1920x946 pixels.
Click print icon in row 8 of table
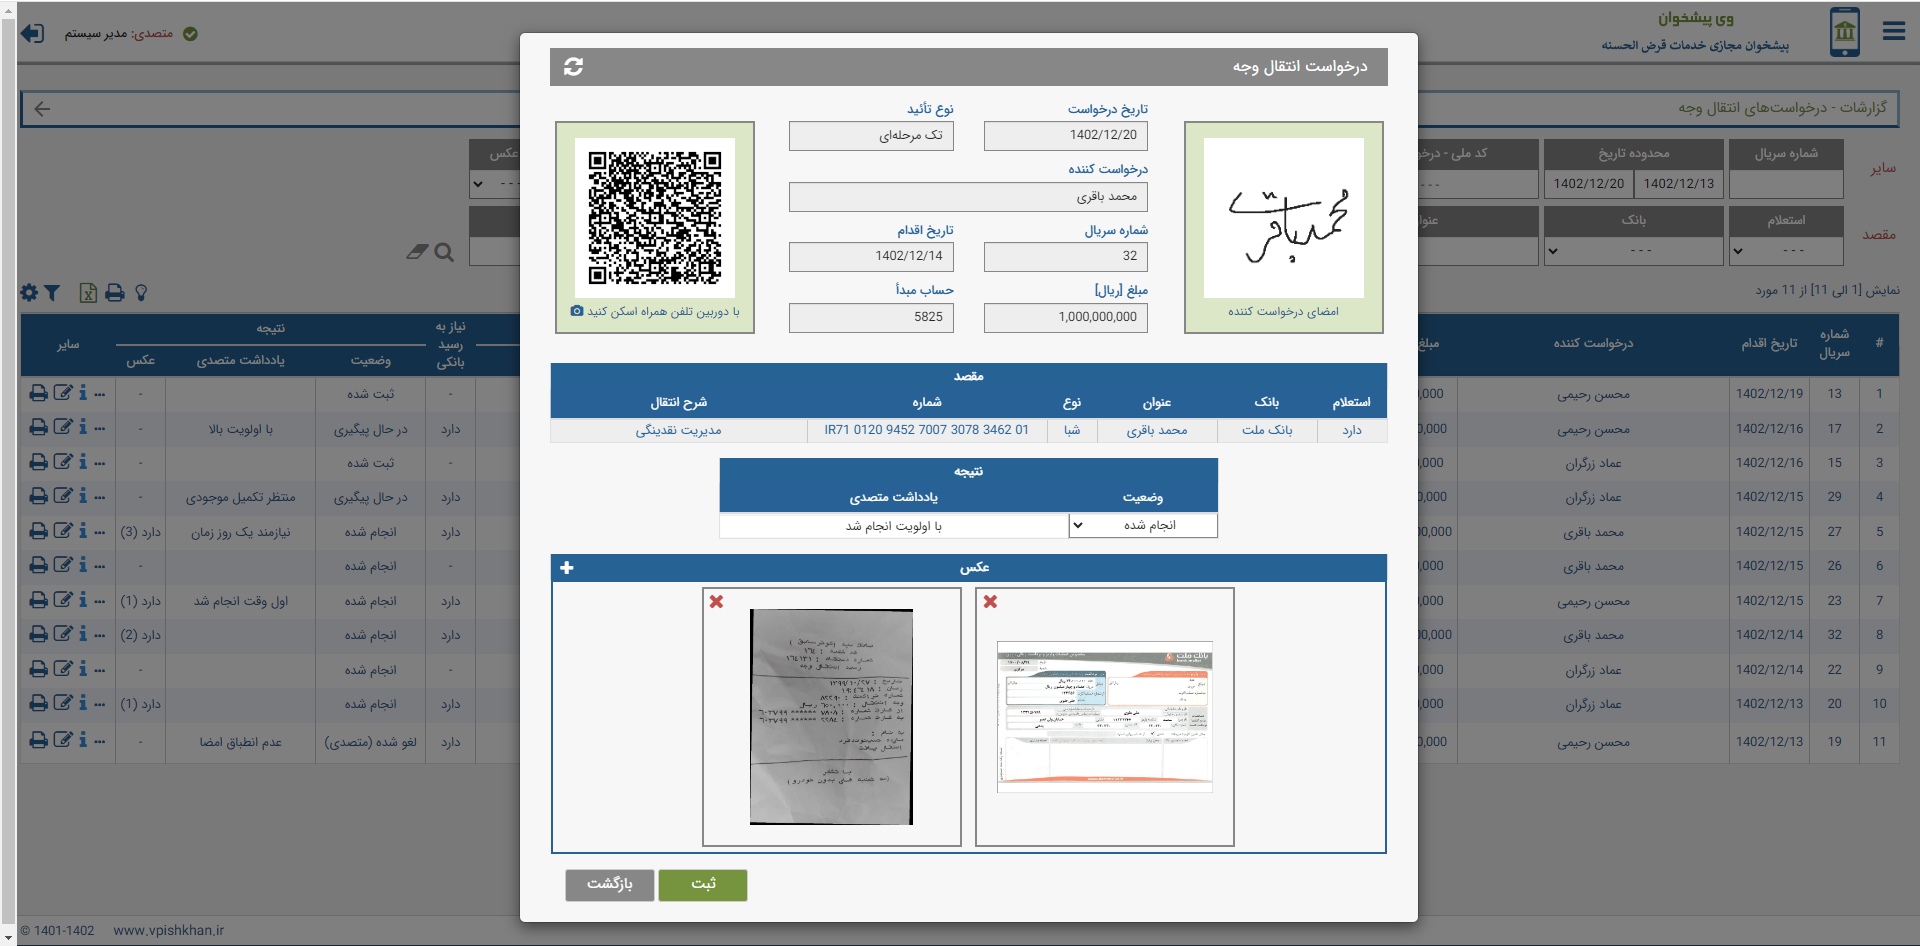(38, 635)
